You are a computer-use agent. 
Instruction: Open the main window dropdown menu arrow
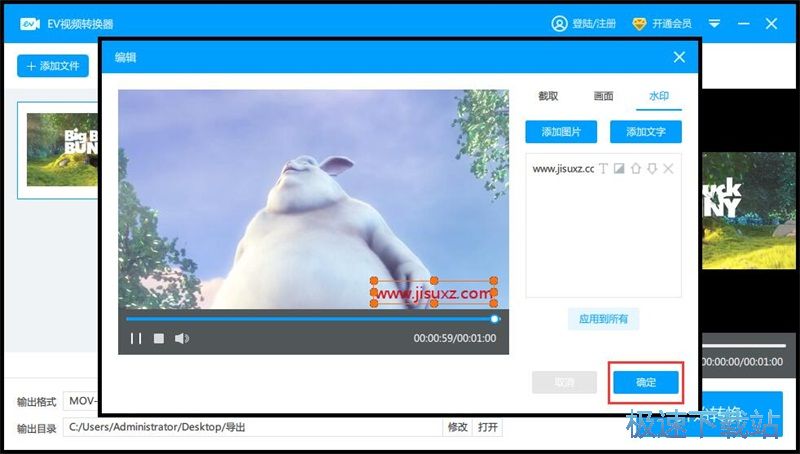714,23
